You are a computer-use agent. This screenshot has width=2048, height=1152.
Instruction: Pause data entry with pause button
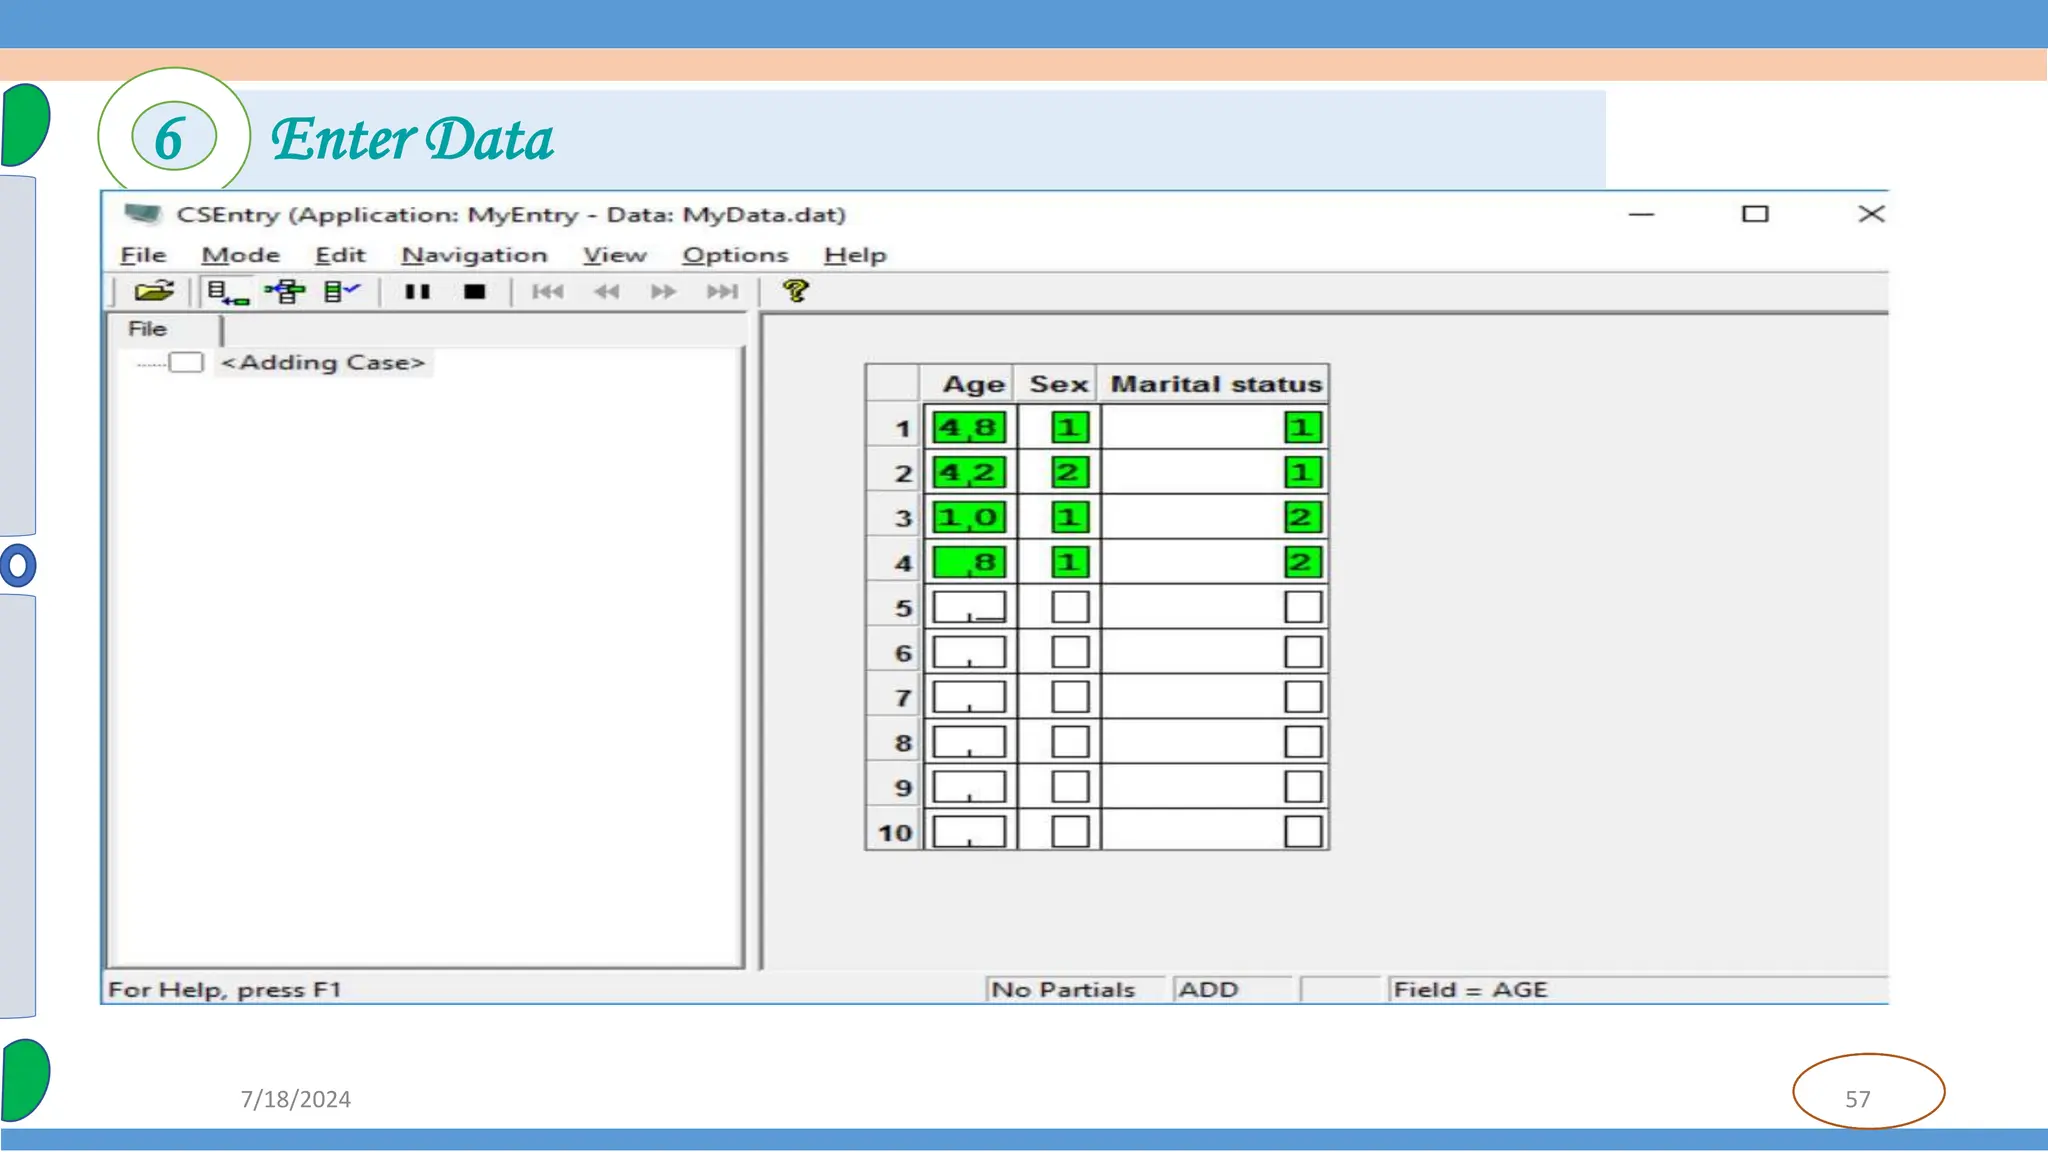tap(417, 292)
